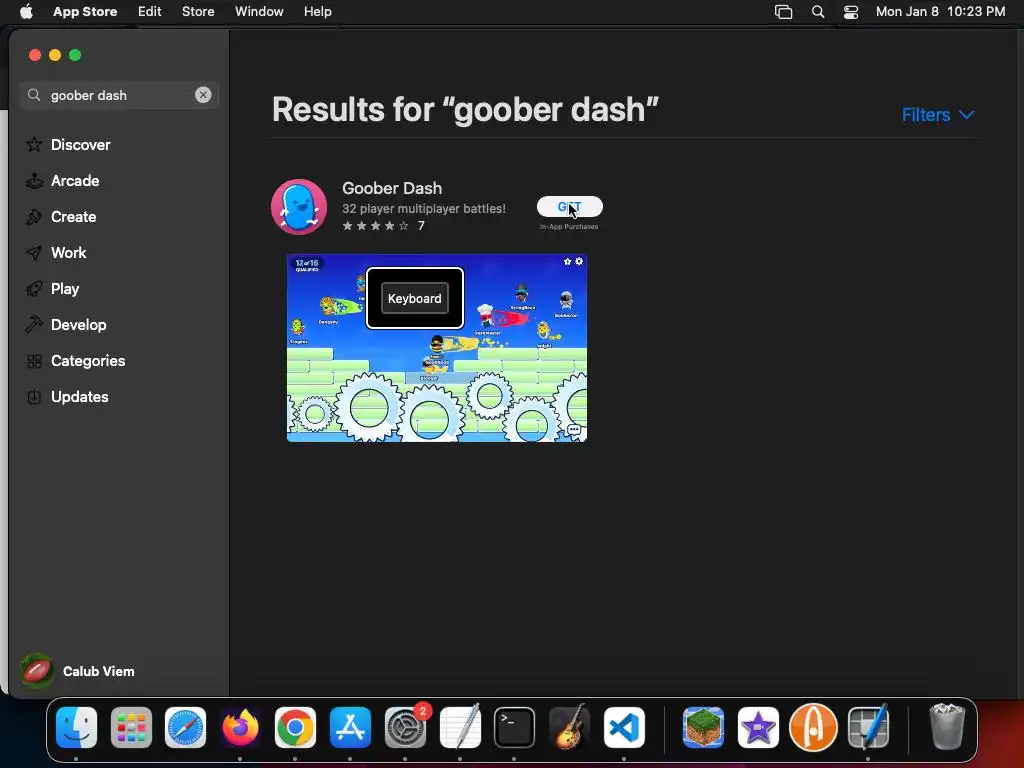The width and height of the screenshot is (1024, 768).
Task: Open Spotlight search in the menu bar
Action: (818, 12)
